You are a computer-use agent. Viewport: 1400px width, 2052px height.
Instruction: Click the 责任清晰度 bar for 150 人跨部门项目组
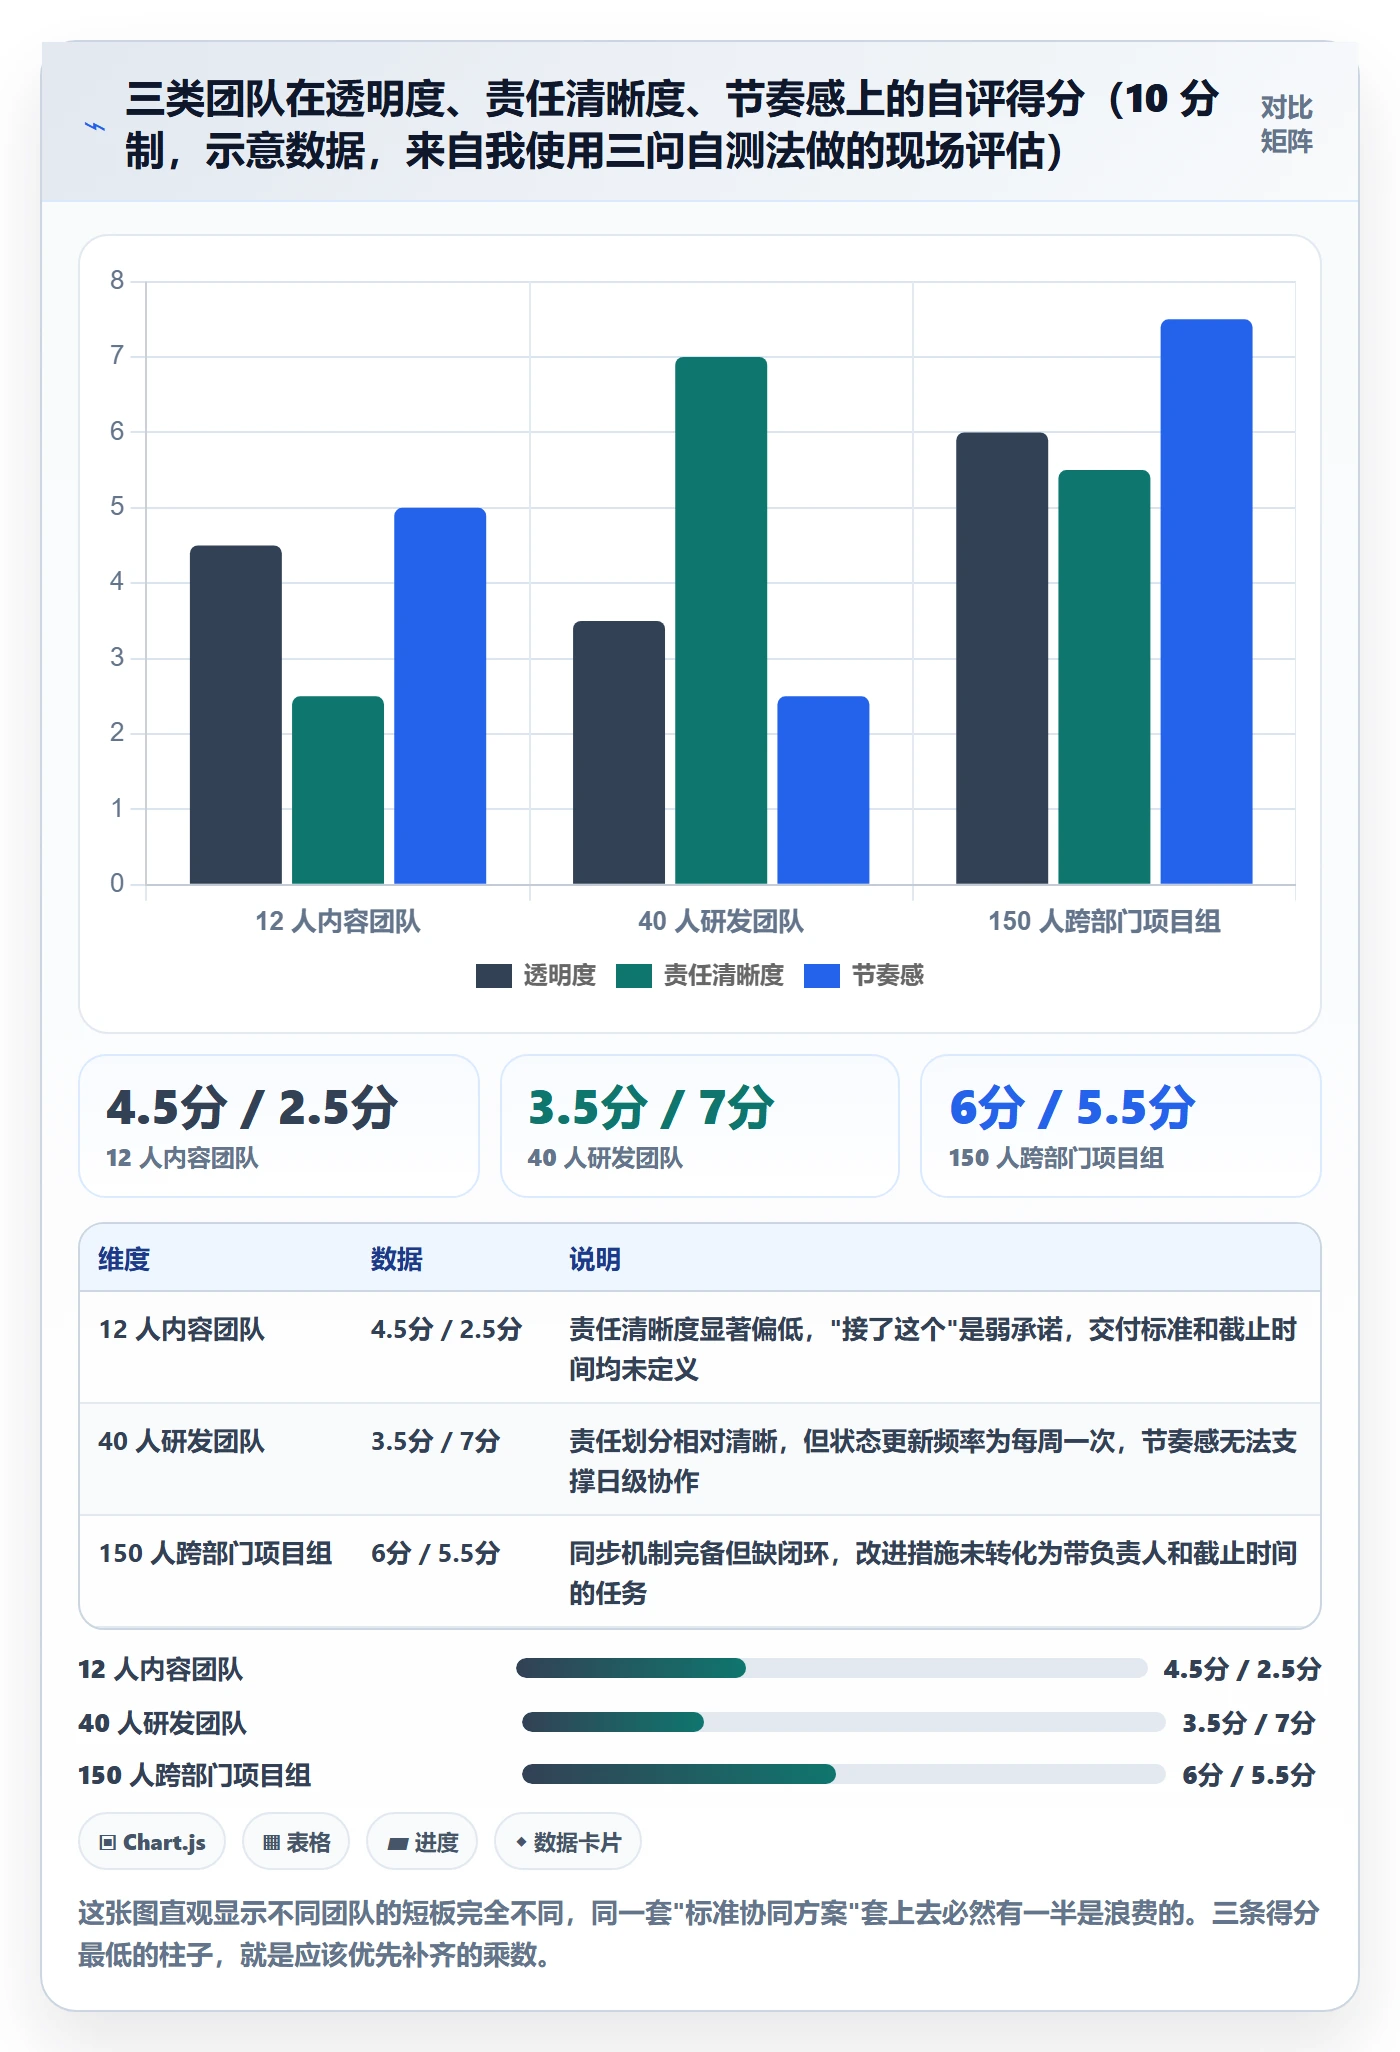point(1104,677)
